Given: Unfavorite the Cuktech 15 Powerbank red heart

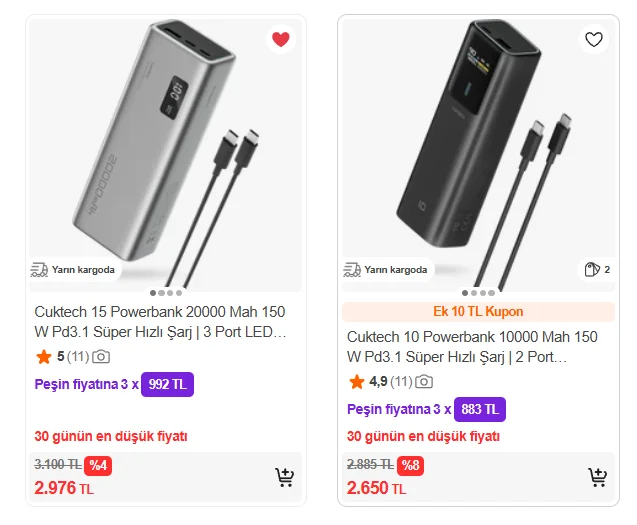Looking at the screenshot, I should click(280, 39).
